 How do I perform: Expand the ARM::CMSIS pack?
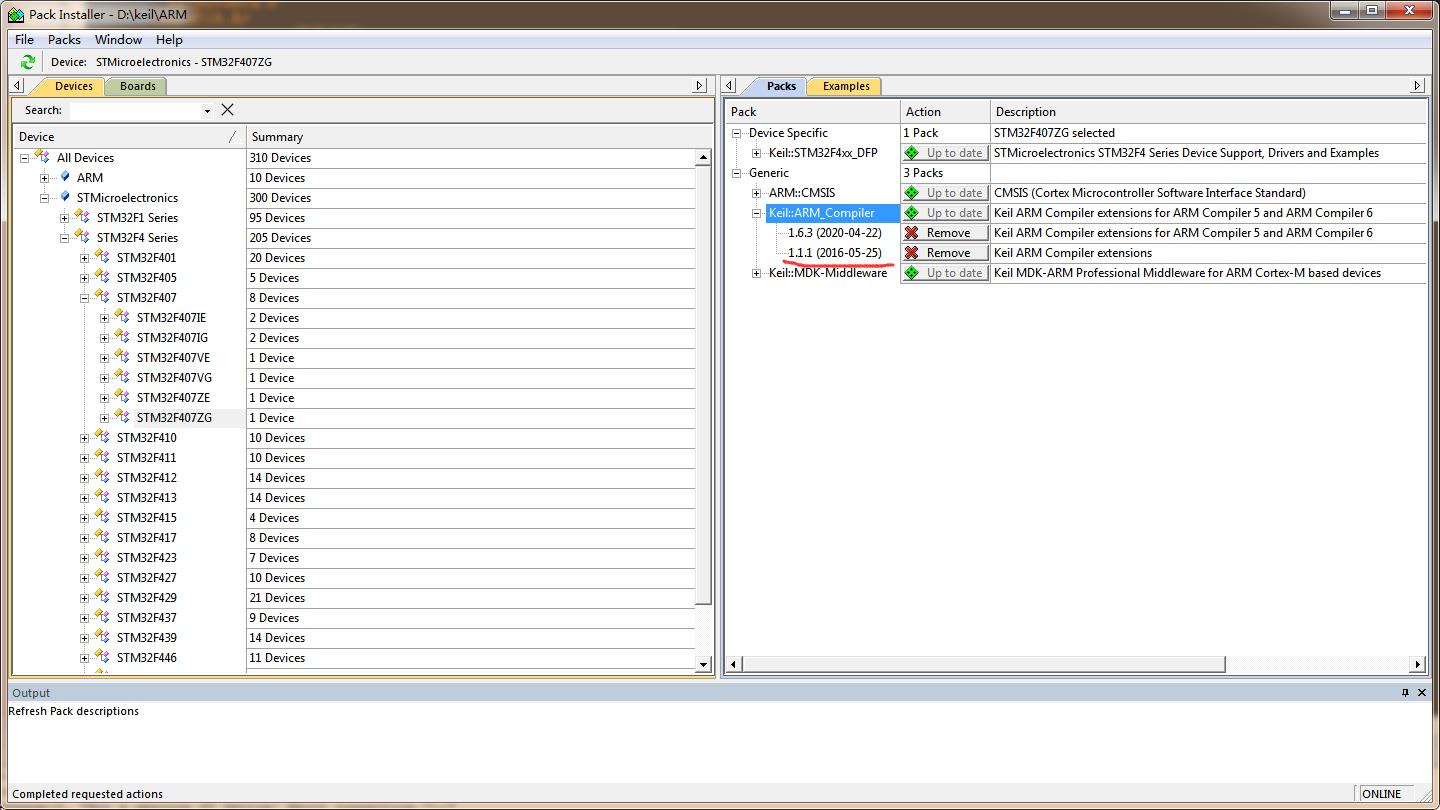point(757,193)
